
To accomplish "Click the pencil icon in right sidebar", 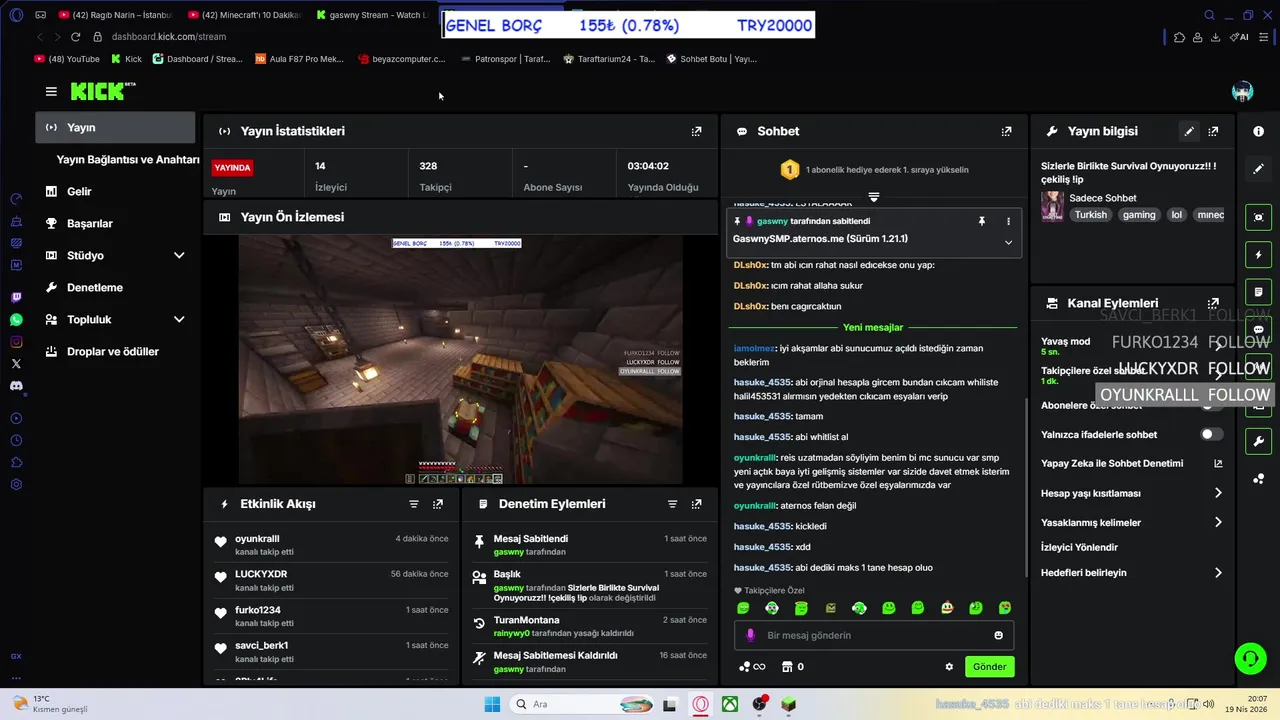I will pyautogui.click(x=1258, y=169).
